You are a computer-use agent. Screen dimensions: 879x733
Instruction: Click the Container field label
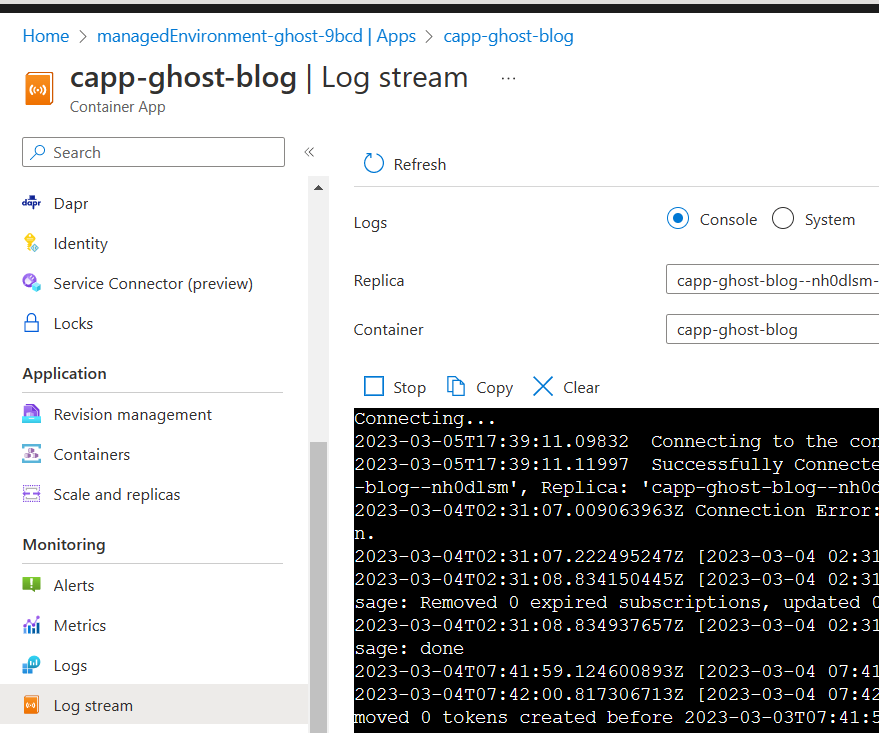click(x=388, y=330)
